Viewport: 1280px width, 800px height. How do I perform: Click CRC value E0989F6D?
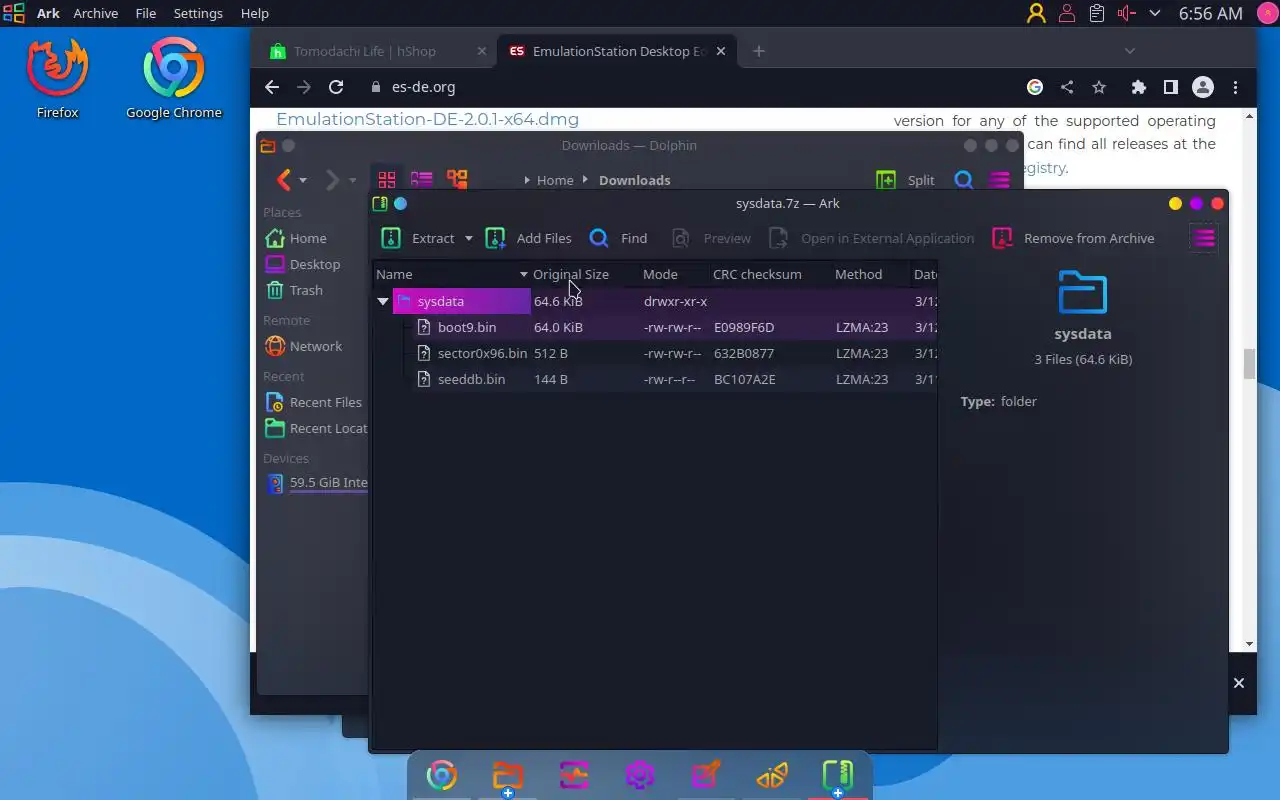click(x=744, y=327)
